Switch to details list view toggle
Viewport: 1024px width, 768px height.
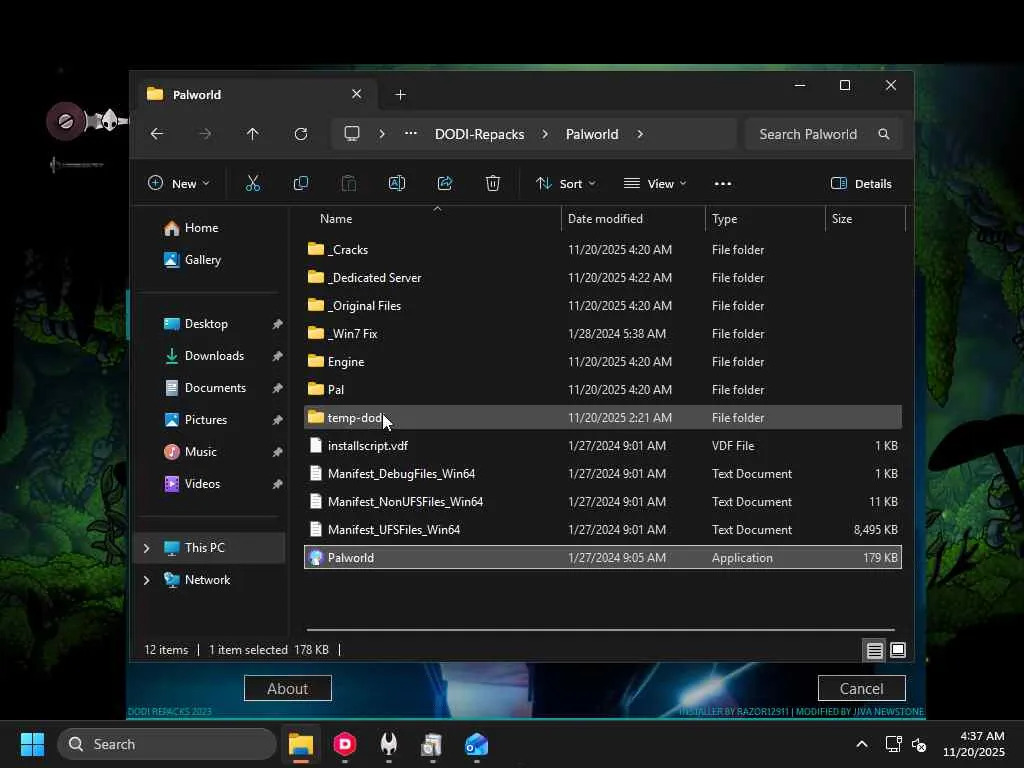click(874, 650)
